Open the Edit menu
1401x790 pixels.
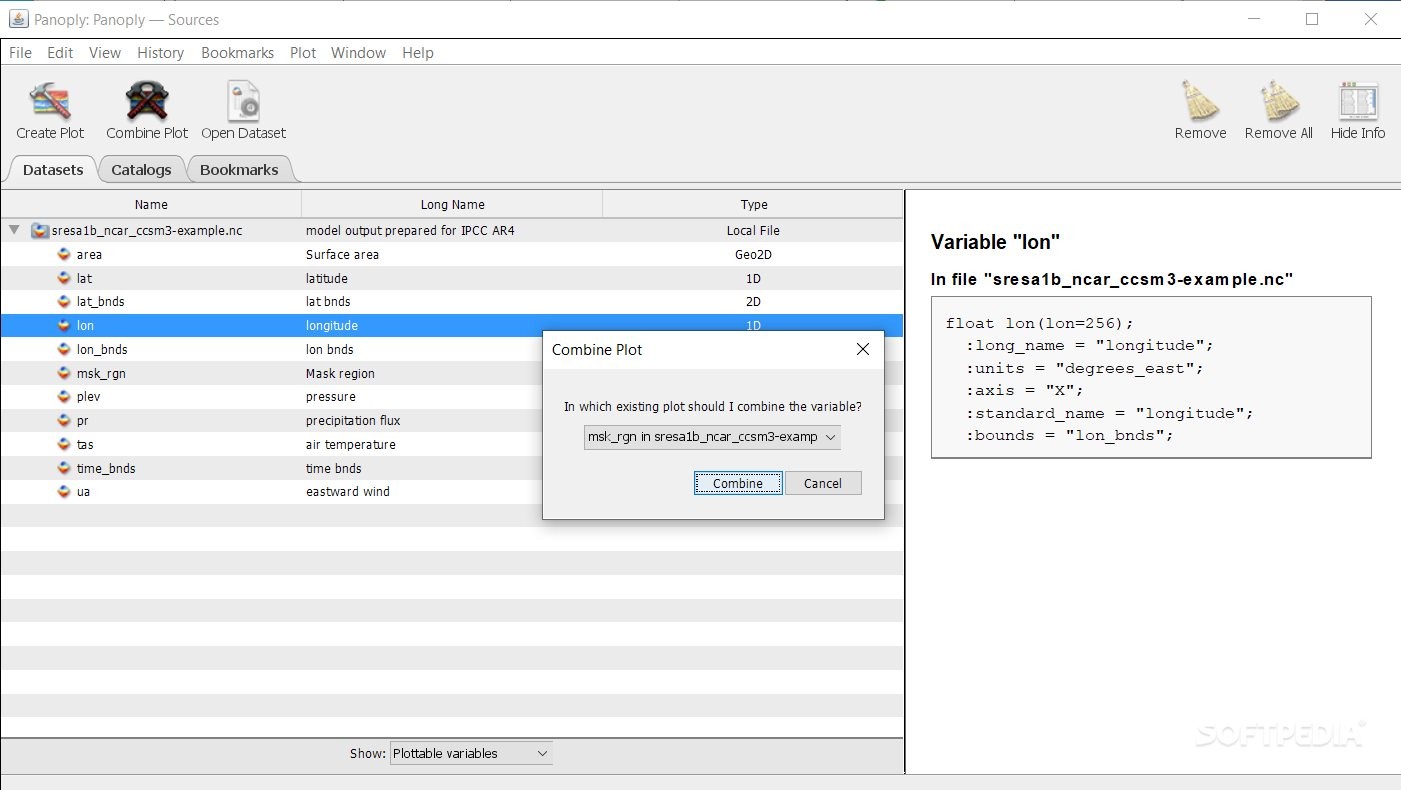point(60,53)
